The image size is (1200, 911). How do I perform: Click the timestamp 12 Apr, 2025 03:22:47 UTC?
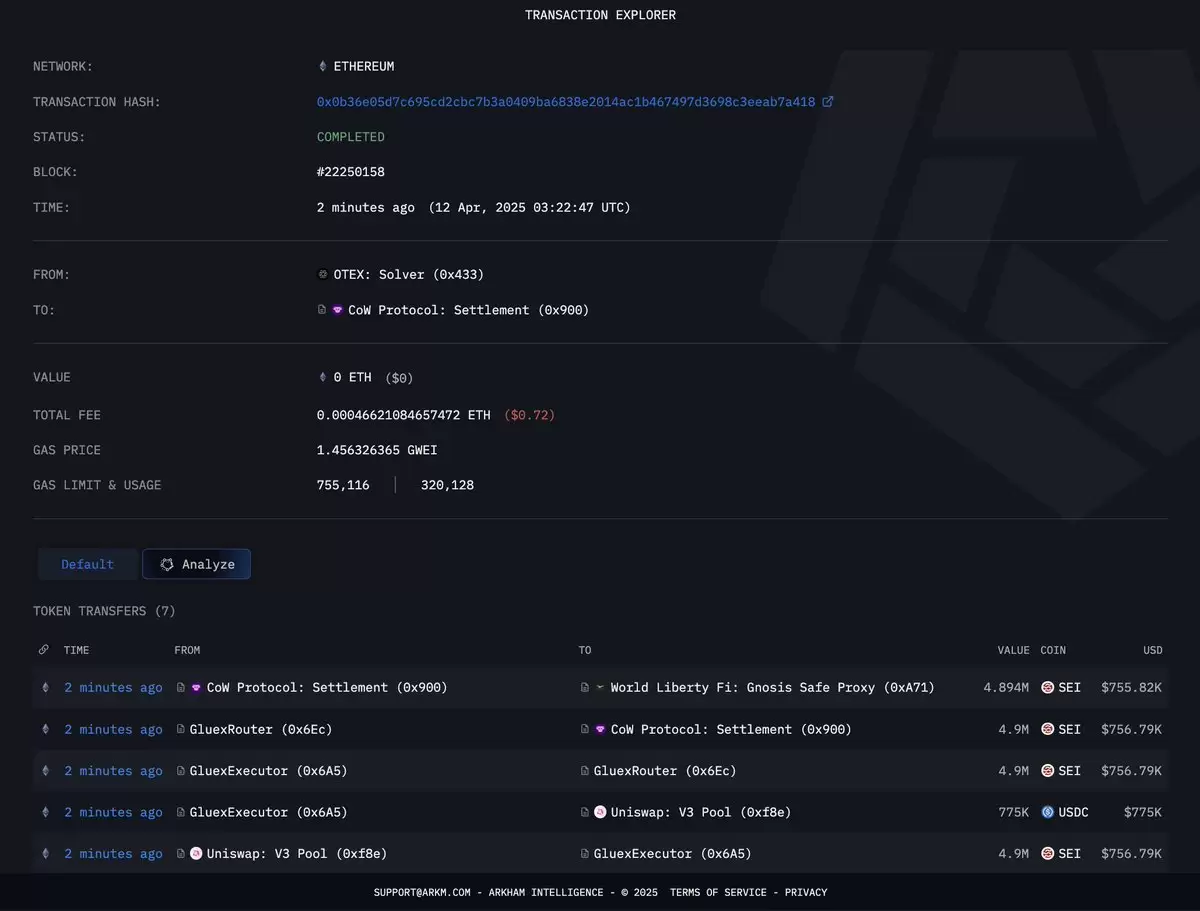click(530, 208)
